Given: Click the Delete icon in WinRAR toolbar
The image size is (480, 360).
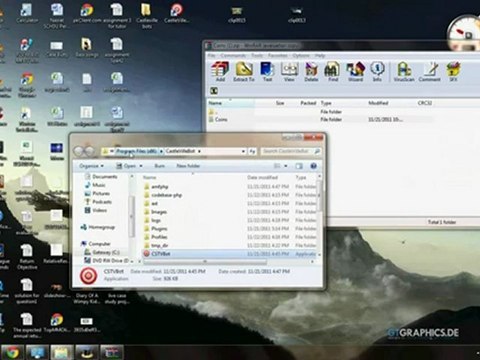Looking at the screenshot, I should tap(311, 71).
